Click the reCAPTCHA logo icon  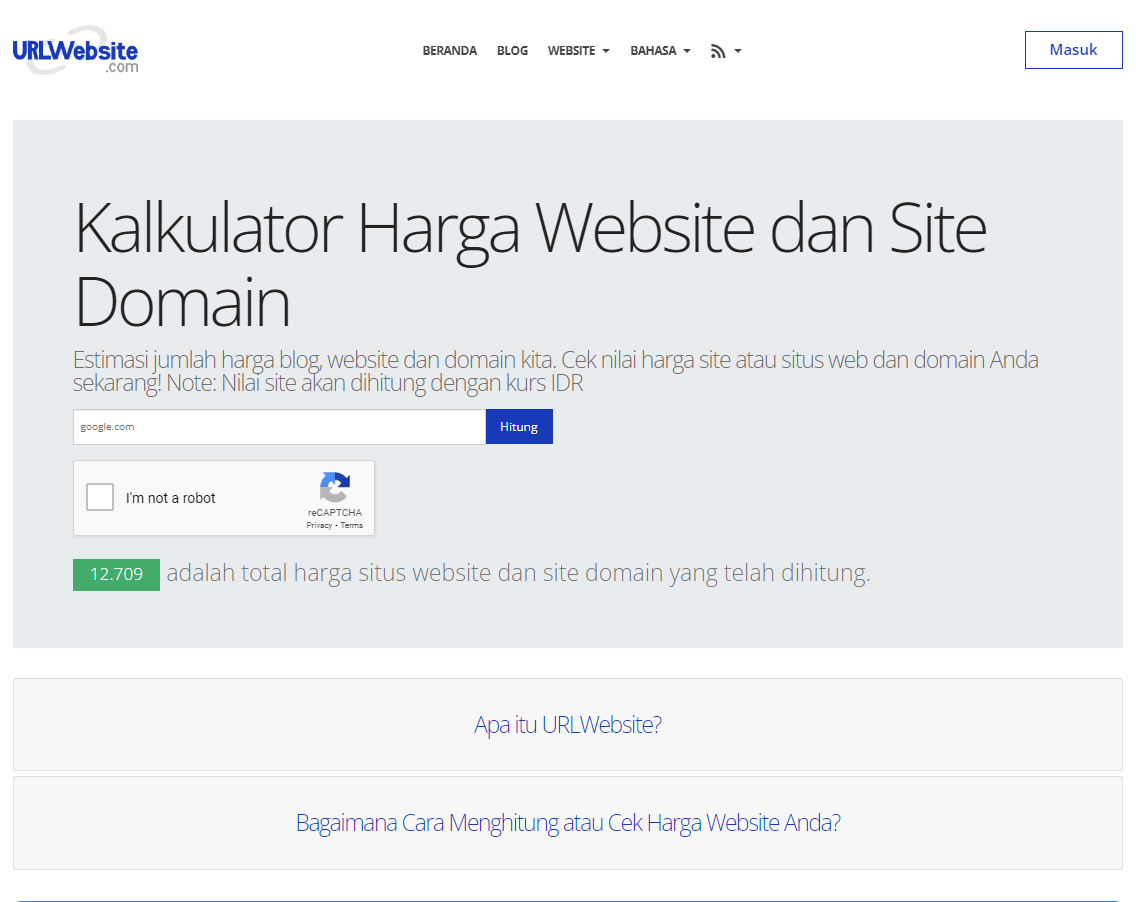[x=335, y=487]
